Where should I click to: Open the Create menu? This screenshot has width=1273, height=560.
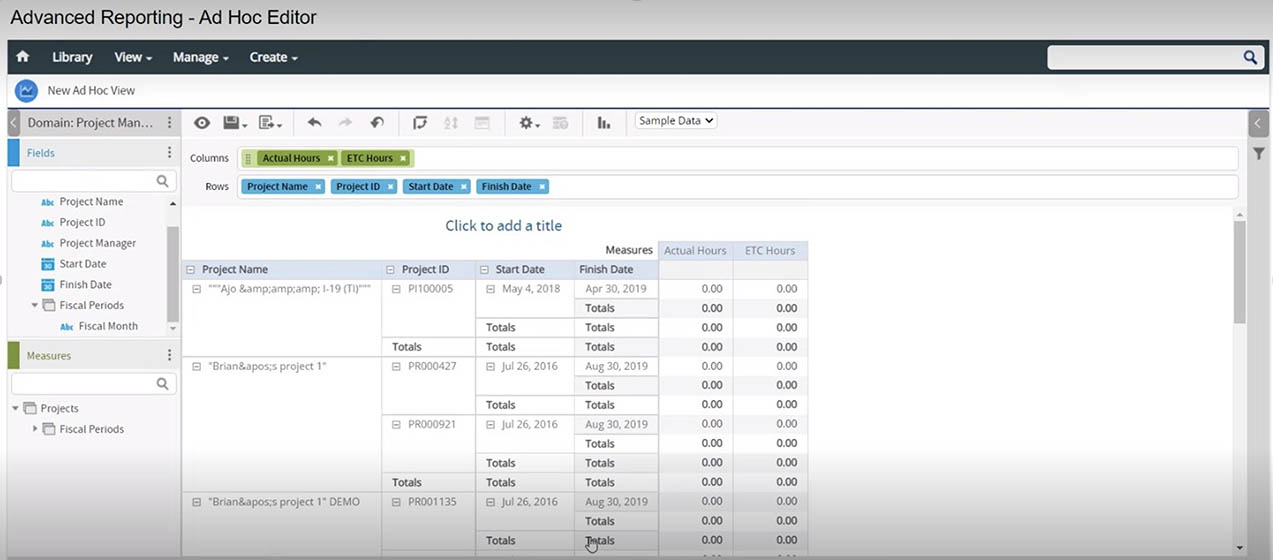tap(273, 57)
